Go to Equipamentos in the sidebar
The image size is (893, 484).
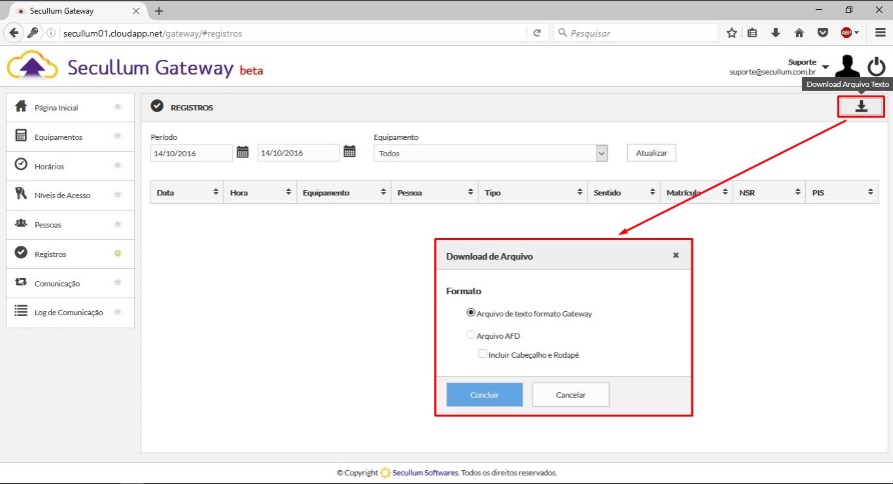coord(58,137)
